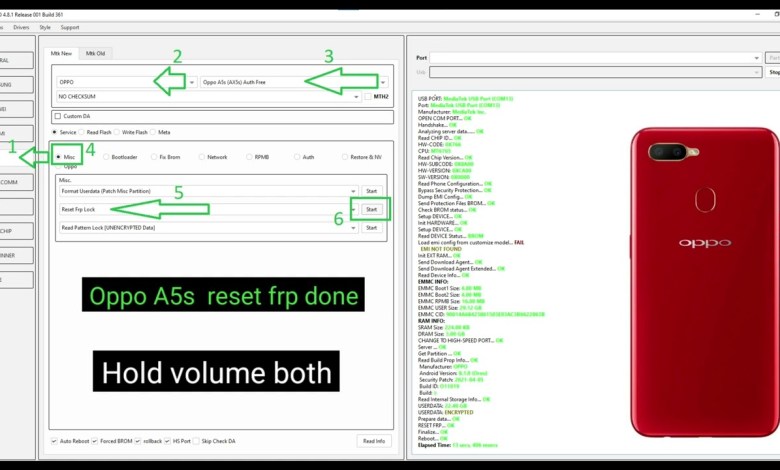The image size is (780, 470).
Task: Open the Port selection dropdown
Action: pos(754,58)
